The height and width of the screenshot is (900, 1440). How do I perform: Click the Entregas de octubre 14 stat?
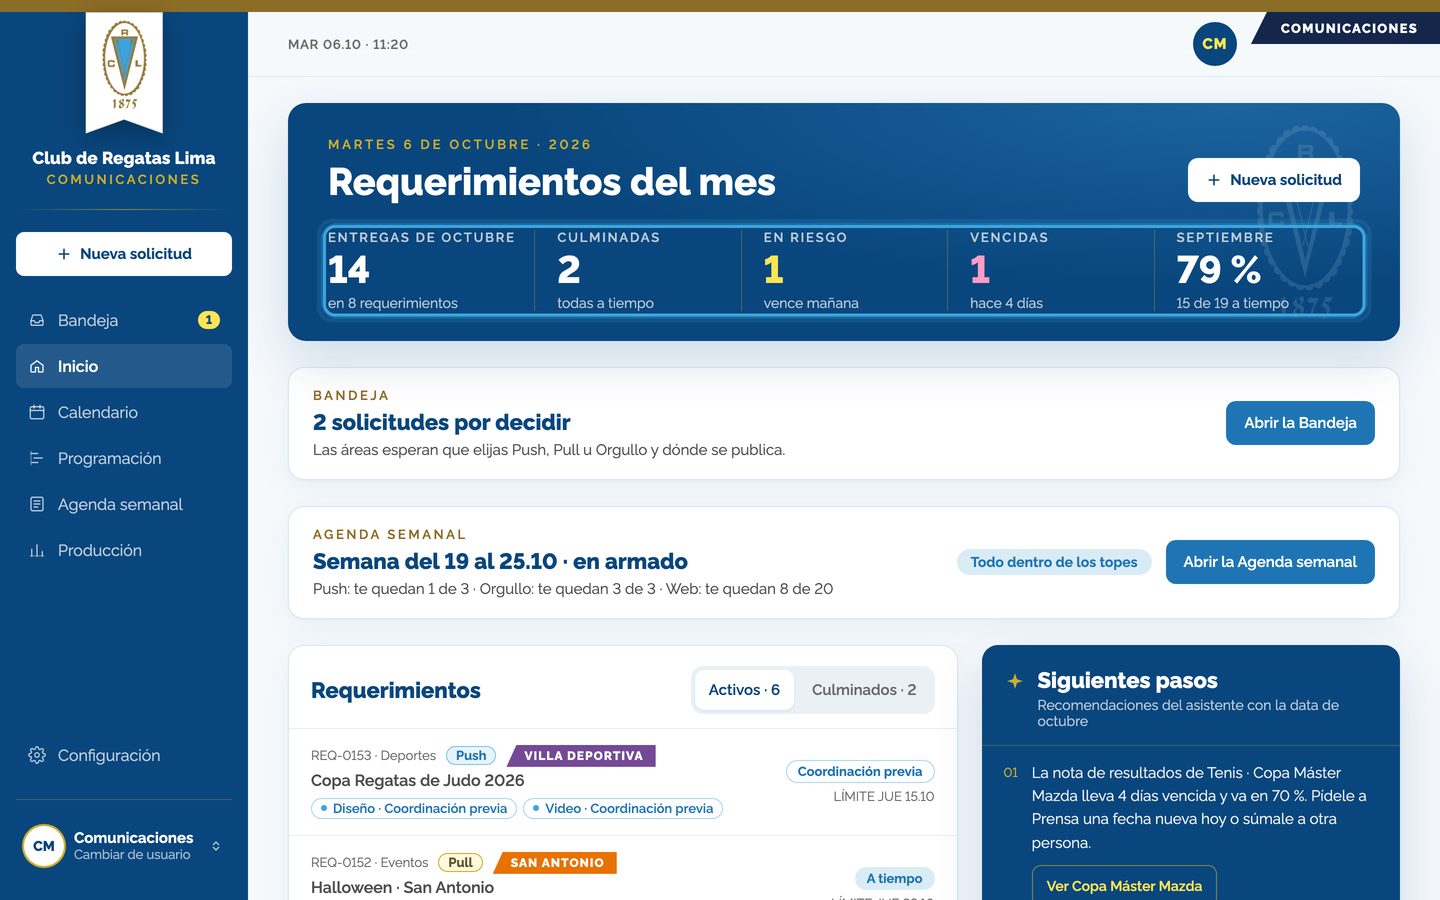pos(430,271)
